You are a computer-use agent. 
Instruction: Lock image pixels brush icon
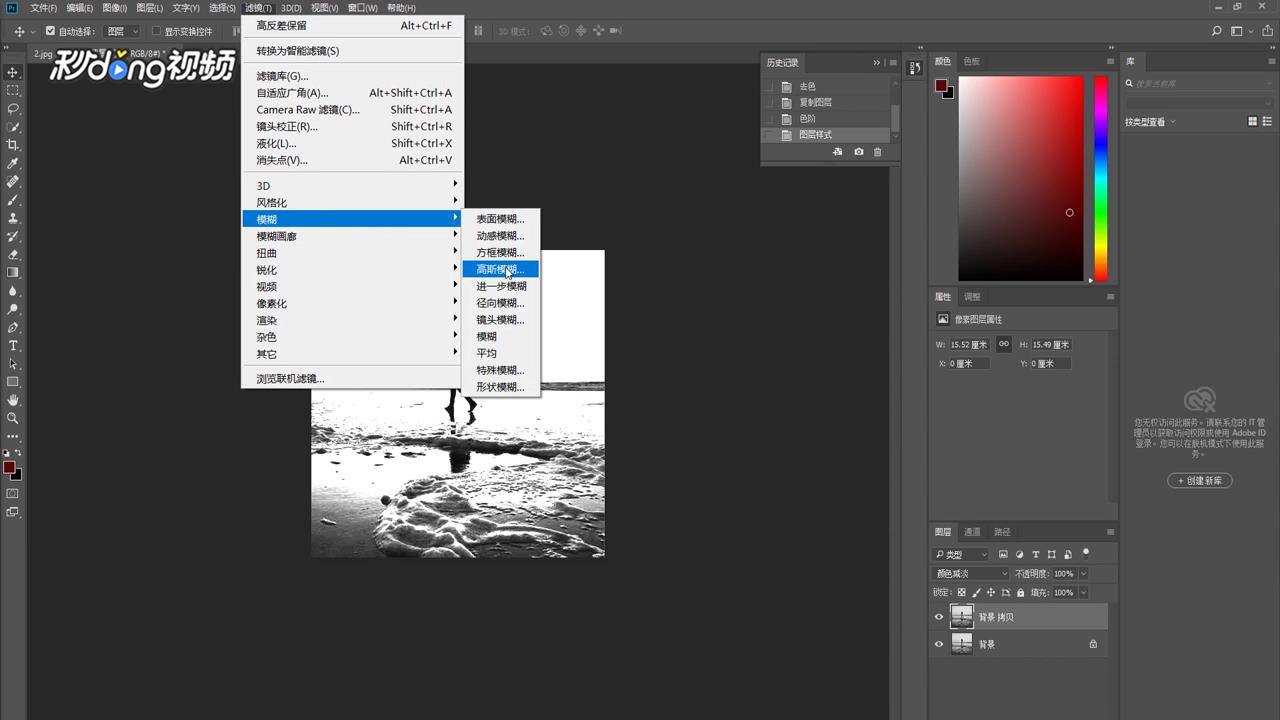(976, 592)
